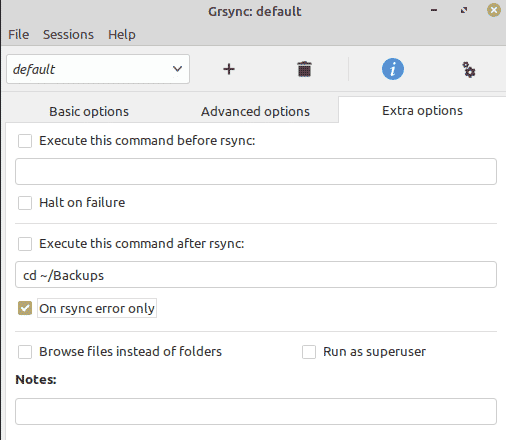Screen dimensions: 506x440
Task: Uncheck On rsync error only
Action: pyautogui.click(x=25, y=308)
